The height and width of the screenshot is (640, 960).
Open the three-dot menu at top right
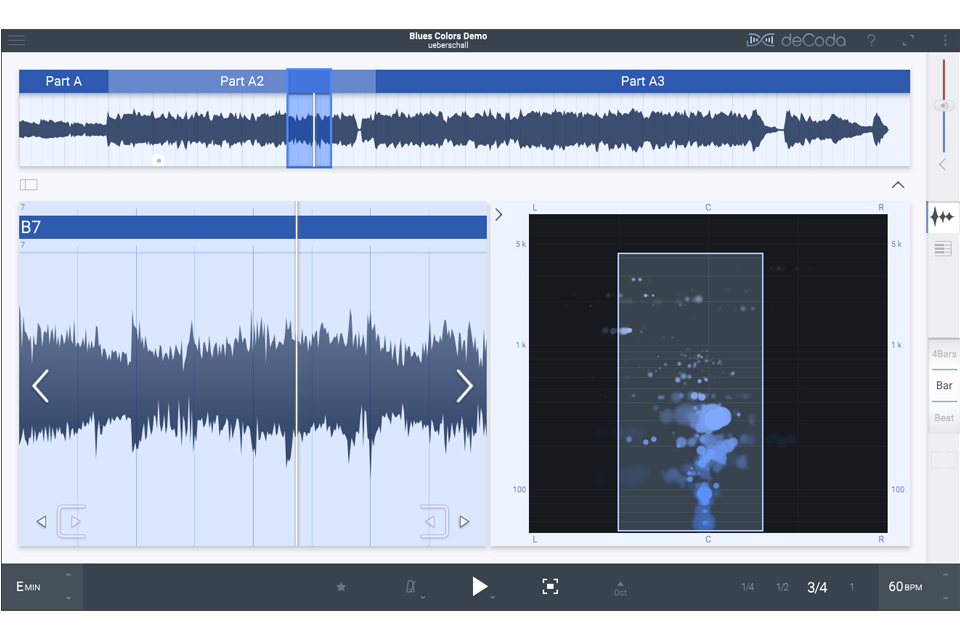click(946, 40)
